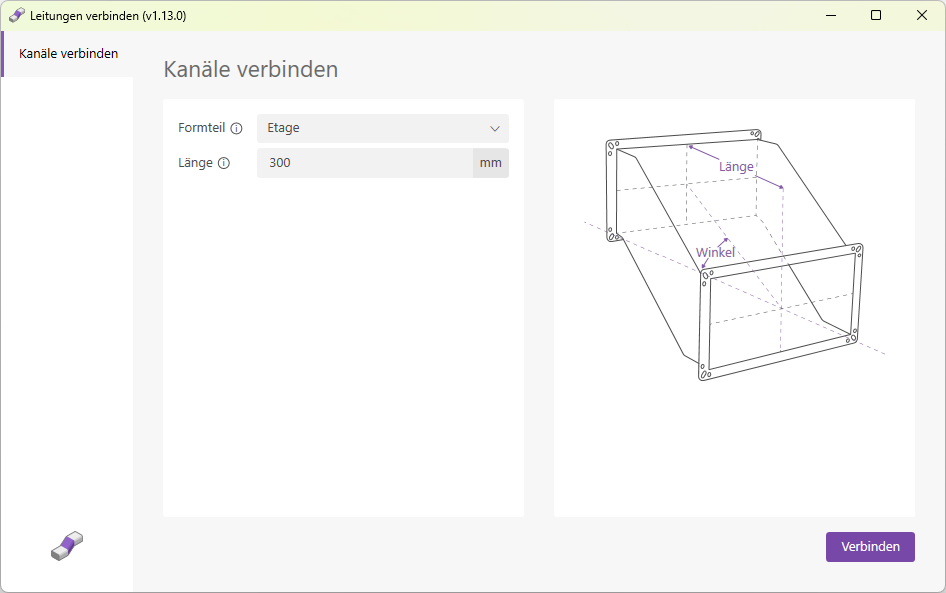Screen dimensions: 946x593
Task: Click the mm unit badge on the Länge field
Action: point(491,163)
